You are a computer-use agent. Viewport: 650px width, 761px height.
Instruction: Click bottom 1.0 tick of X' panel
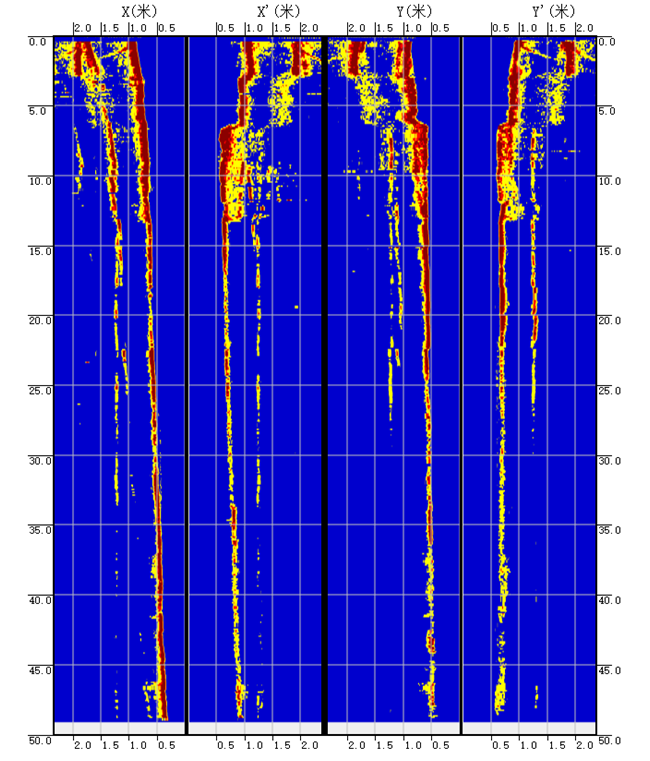pyautogui.click(x=254, y=745)
